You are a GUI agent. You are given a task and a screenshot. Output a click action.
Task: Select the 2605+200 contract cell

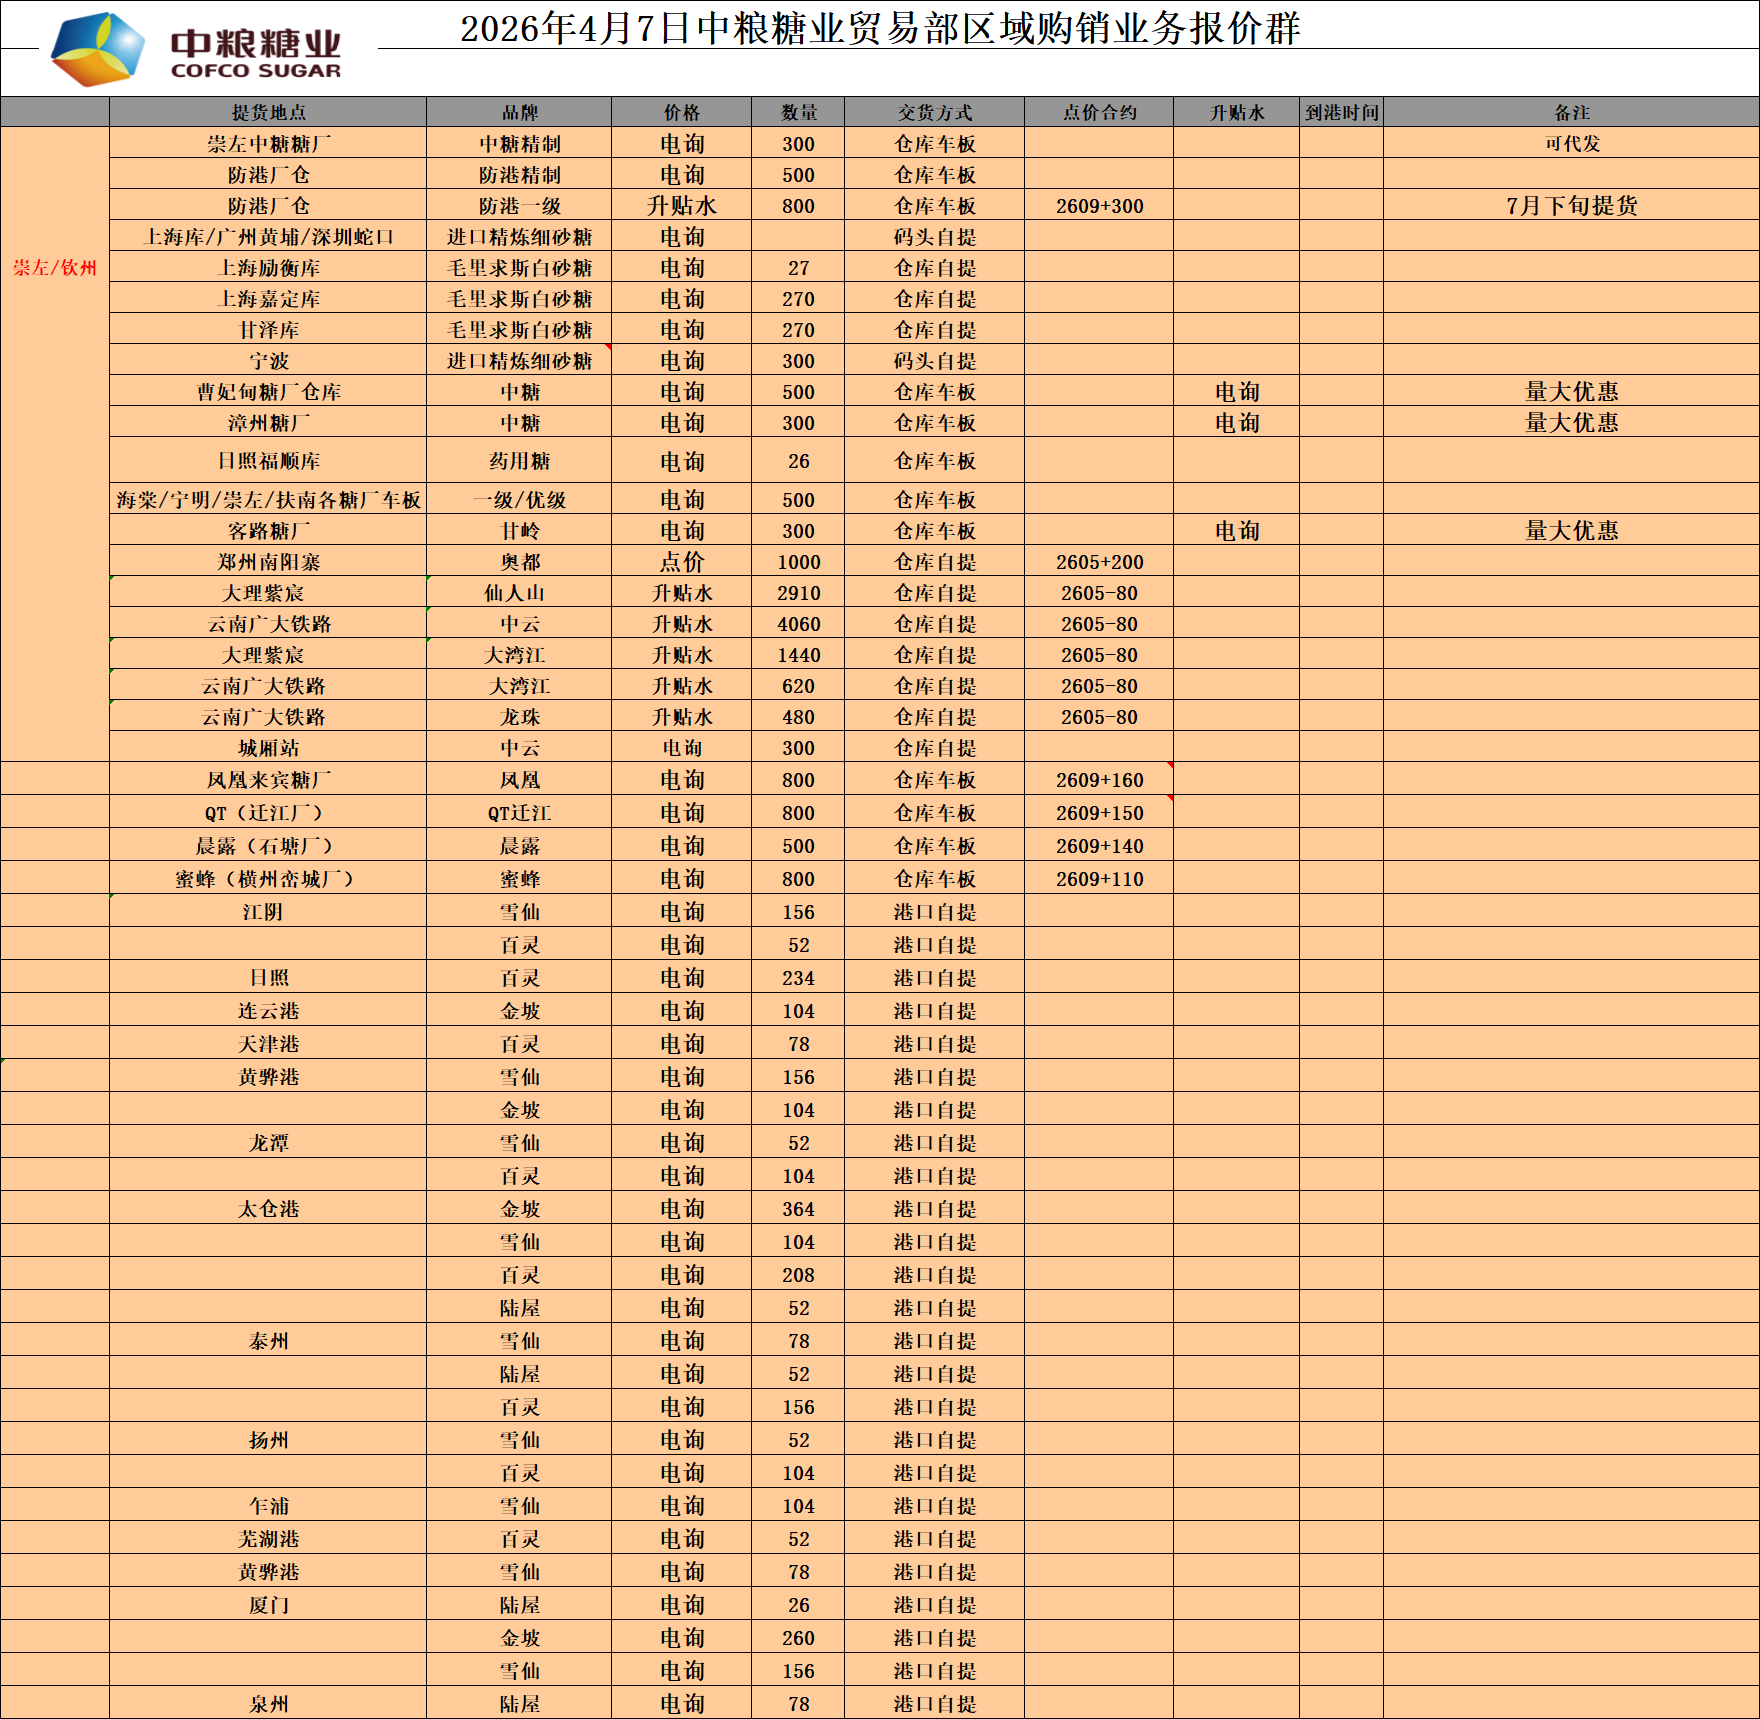tap(1099, 561)
